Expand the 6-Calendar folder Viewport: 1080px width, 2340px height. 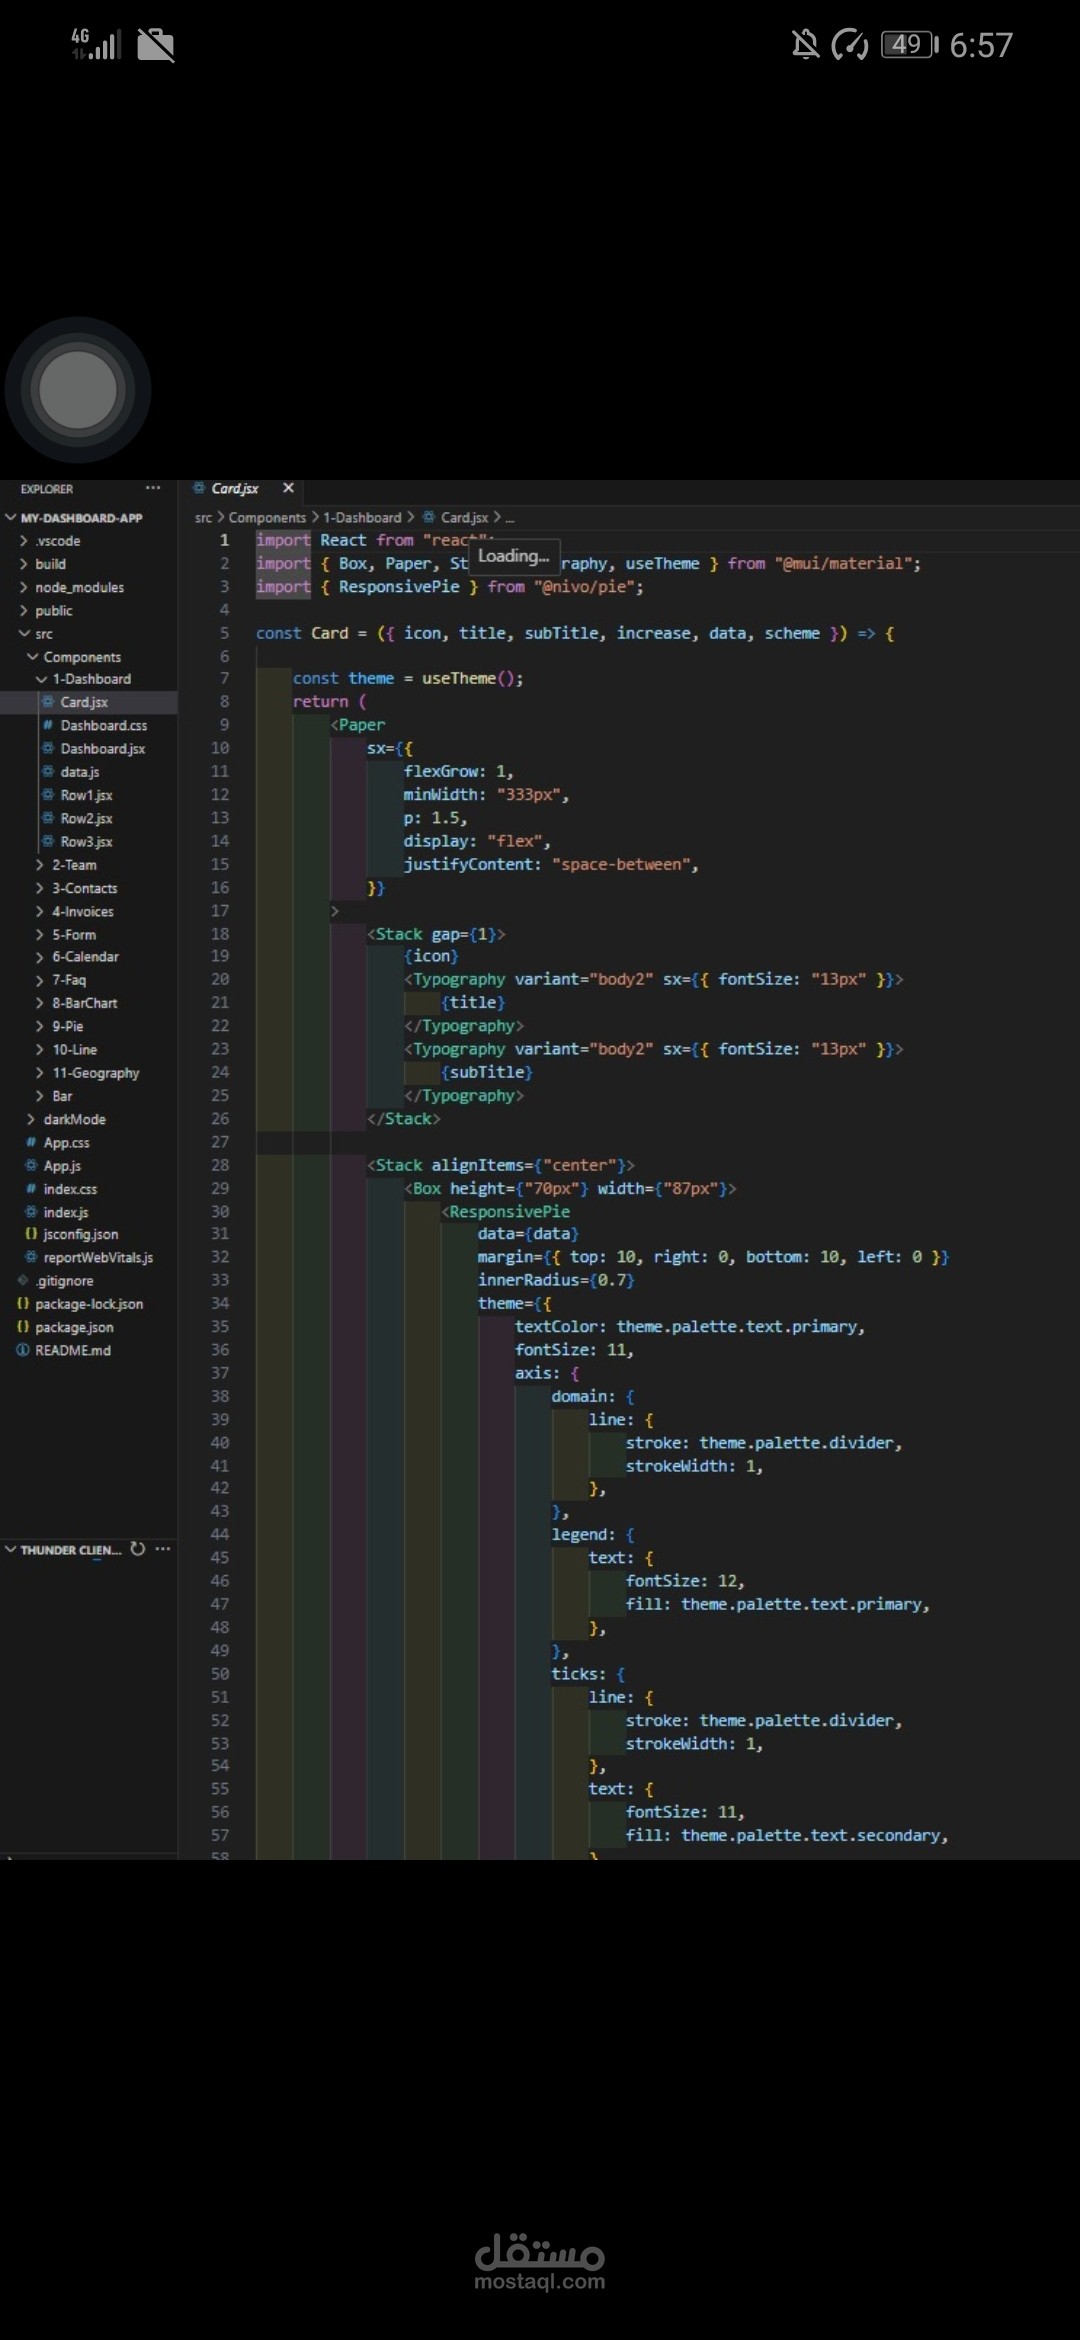85,957
